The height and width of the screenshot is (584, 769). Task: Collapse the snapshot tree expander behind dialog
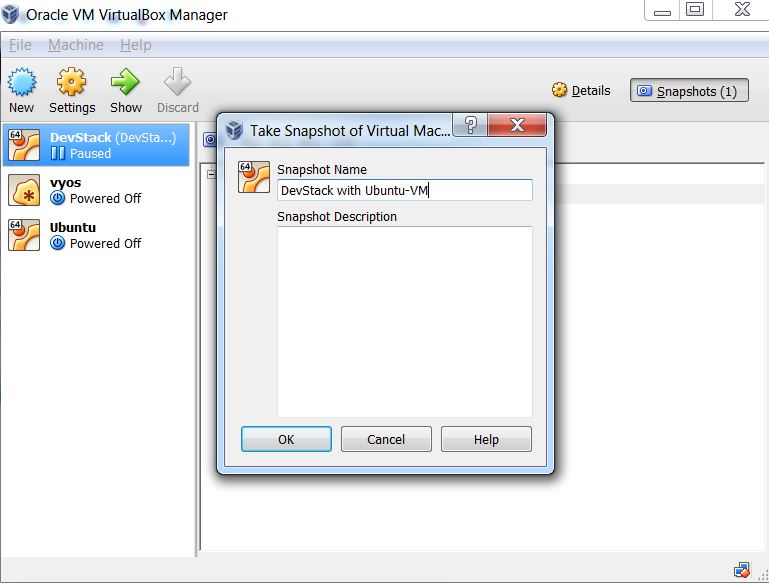[x=211, y=174]
